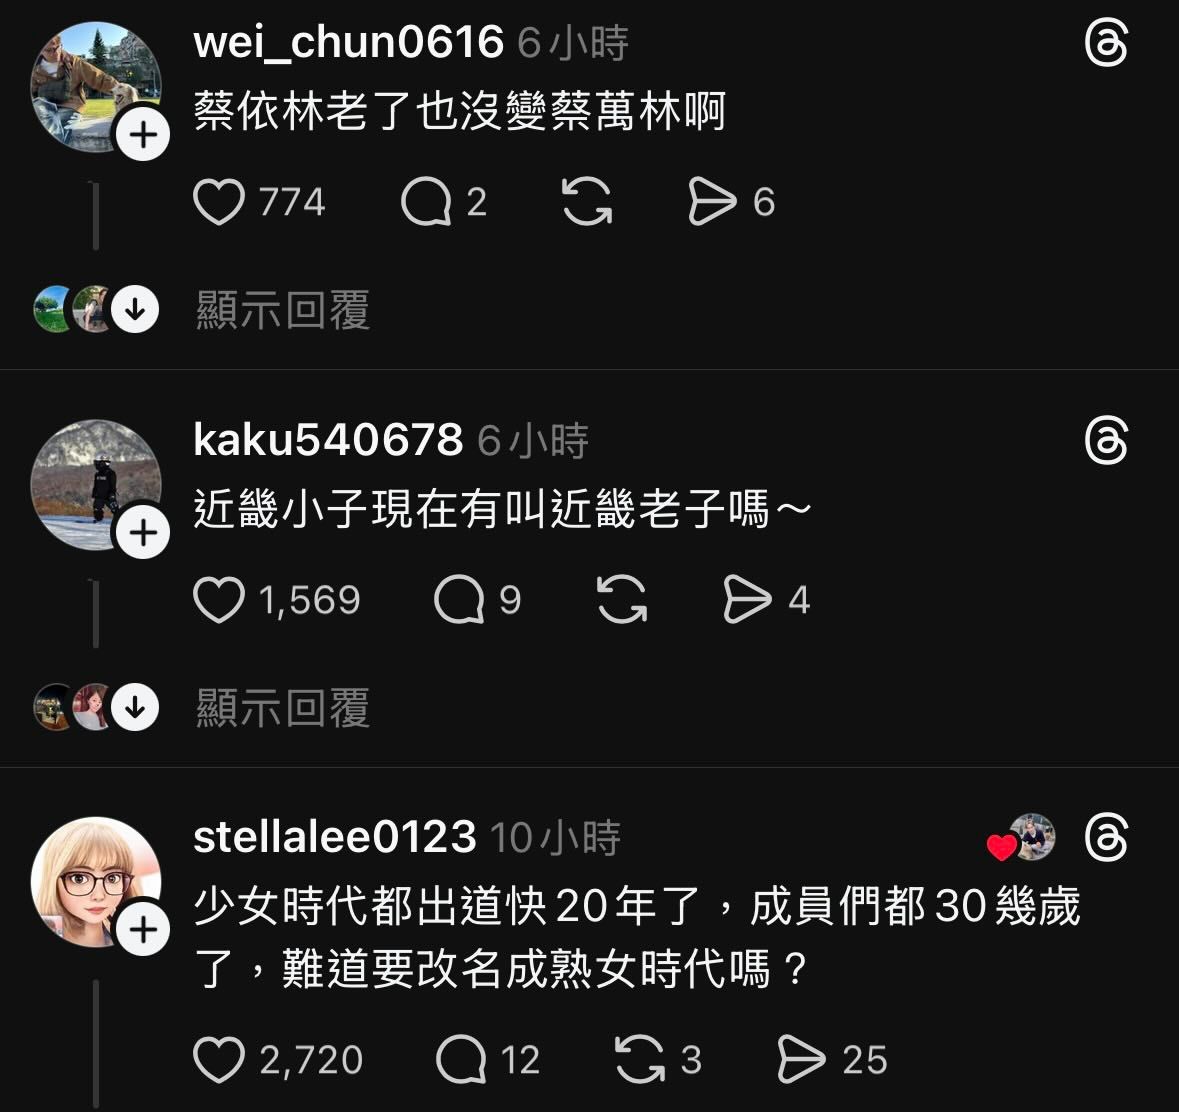Open replies on wei_chun0616's comment via the bubble icon
1179x1112 pixels.
coord(426,201)
